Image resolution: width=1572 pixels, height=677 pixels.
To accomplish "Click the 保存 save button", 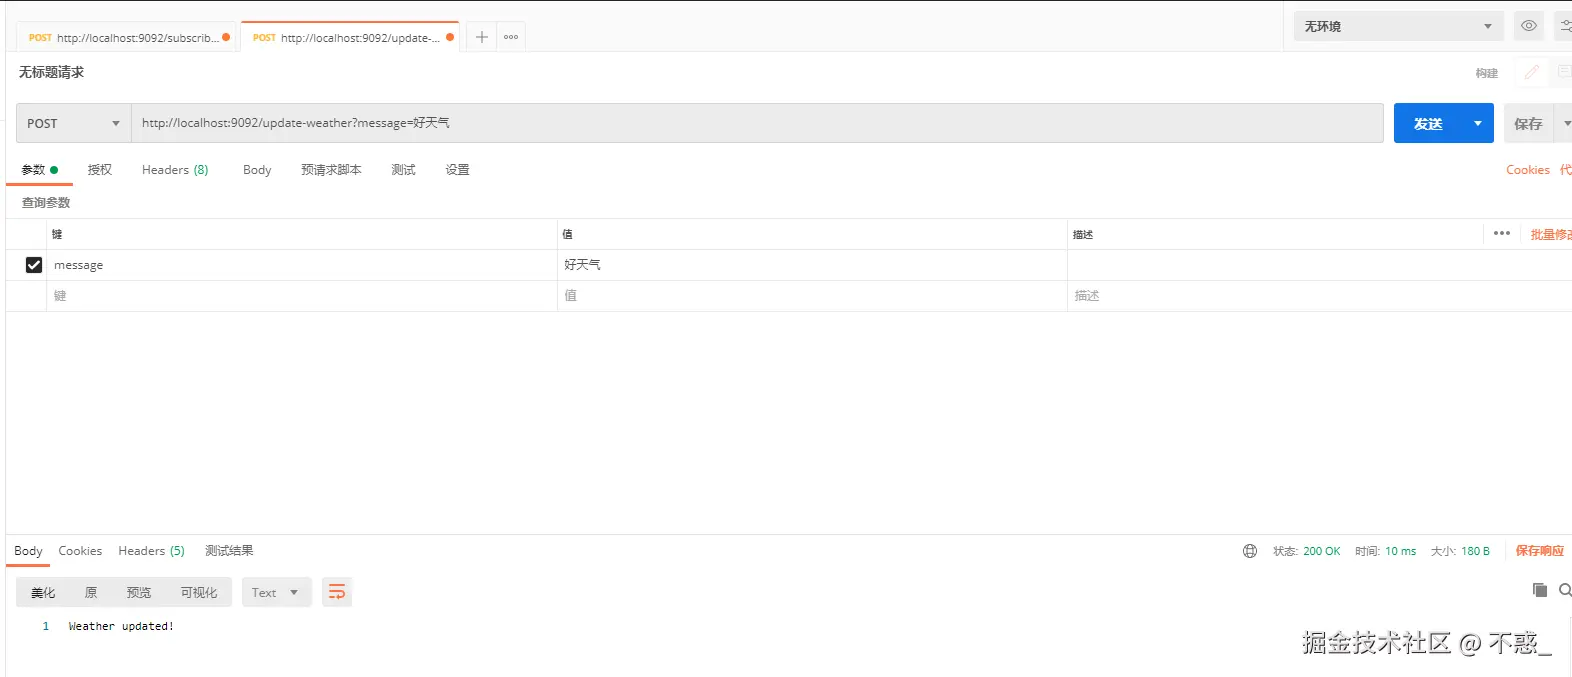I will [1528, 123].
